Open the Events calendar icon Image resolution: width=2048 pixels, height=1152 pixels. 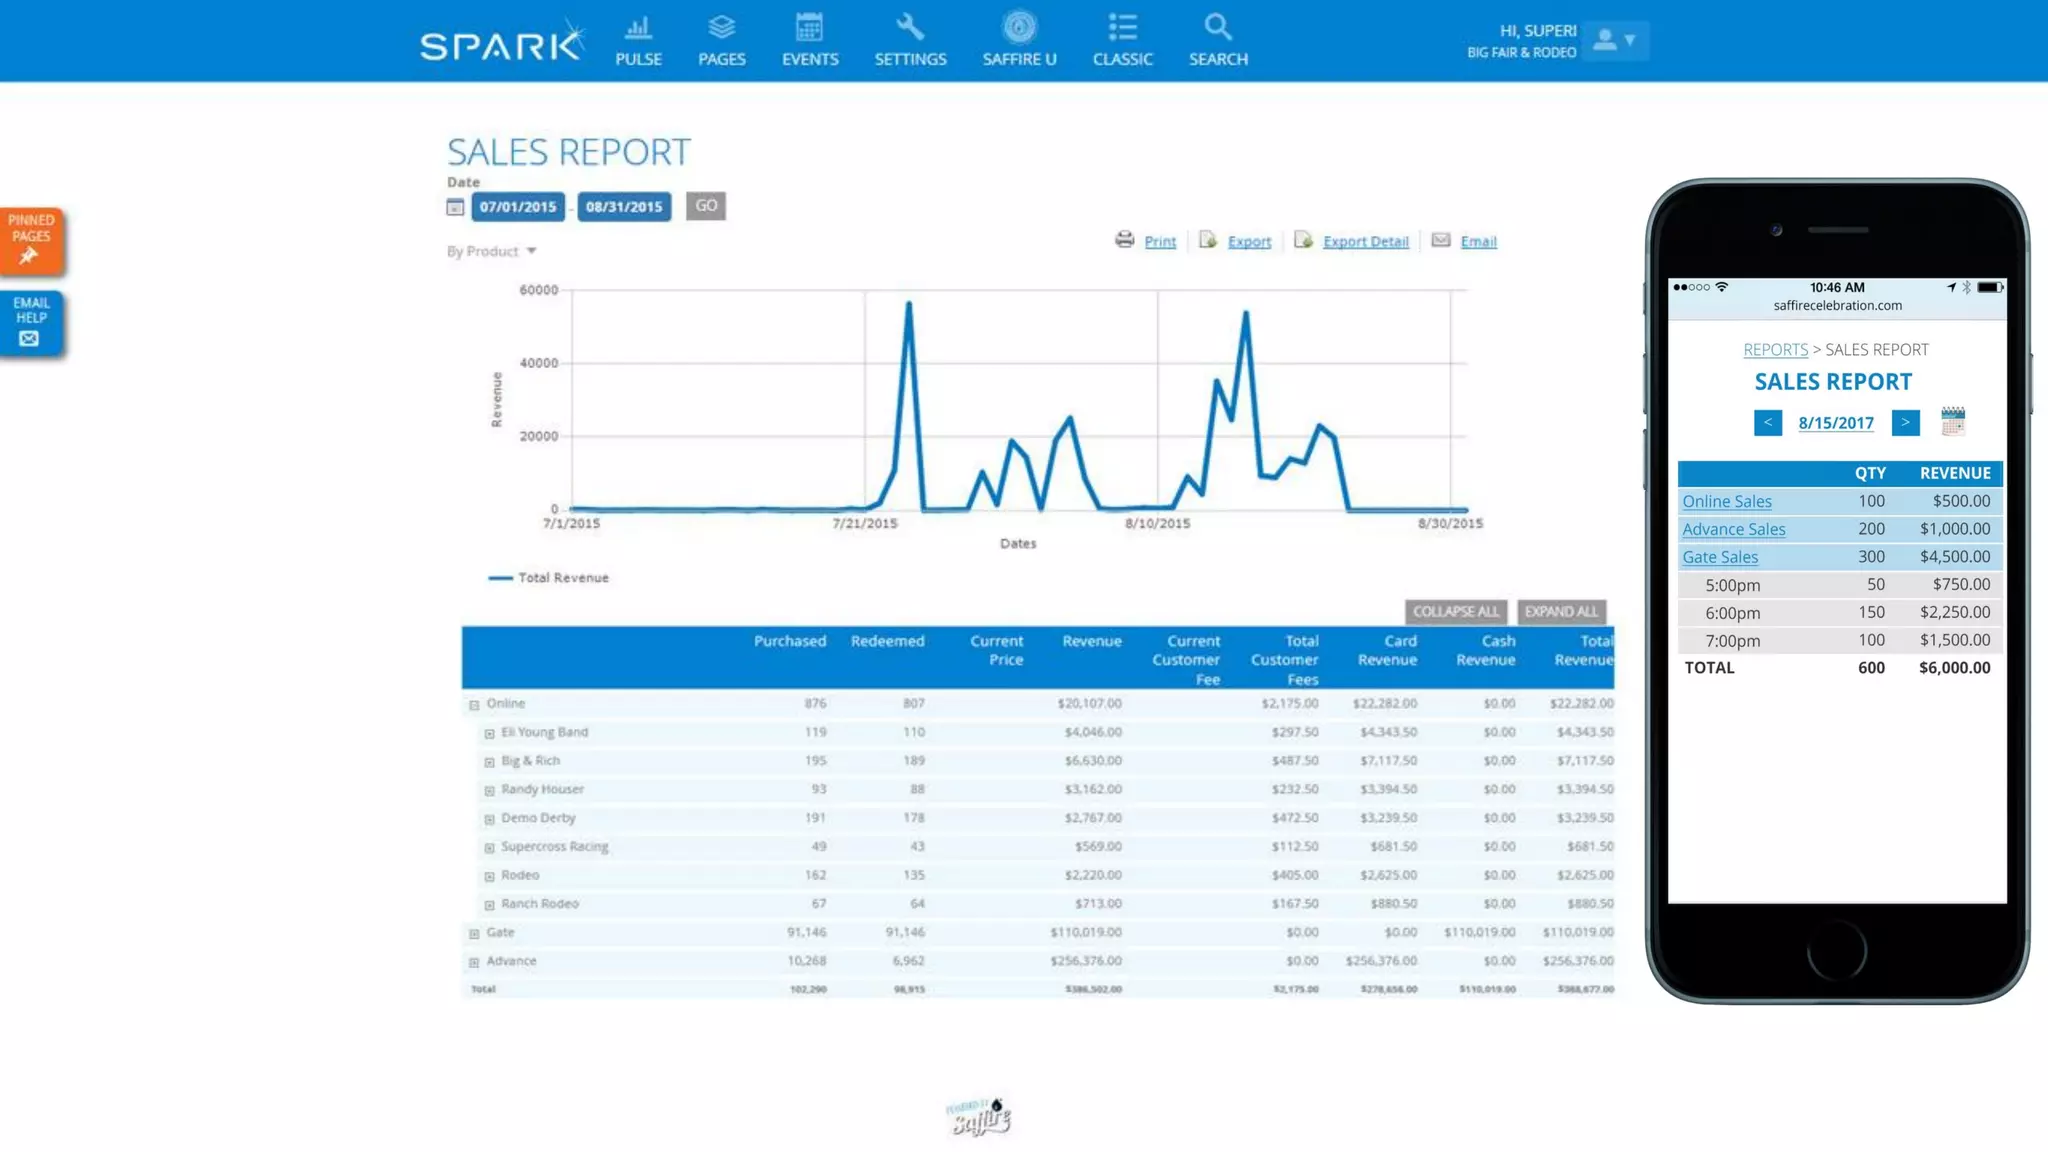coord(809,28)
